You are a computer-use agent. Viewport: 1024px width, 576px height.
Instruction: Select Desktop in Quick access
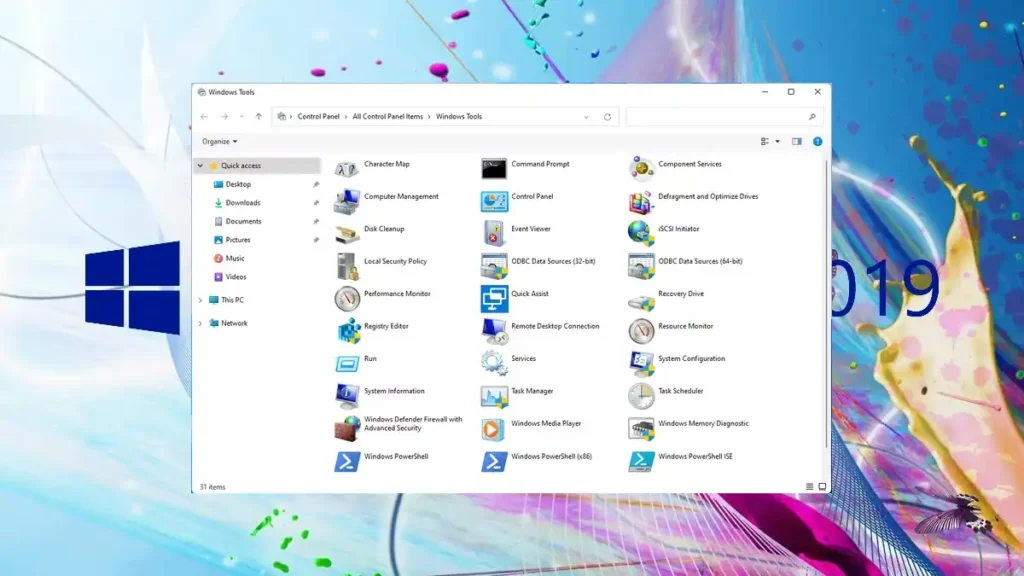tap(238, 184)
